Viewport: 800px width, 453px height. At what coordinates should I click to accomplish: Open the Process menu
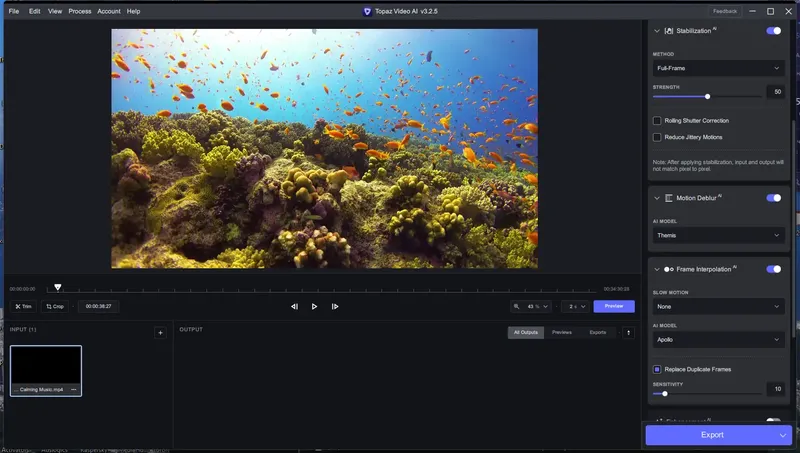point(80,11)
